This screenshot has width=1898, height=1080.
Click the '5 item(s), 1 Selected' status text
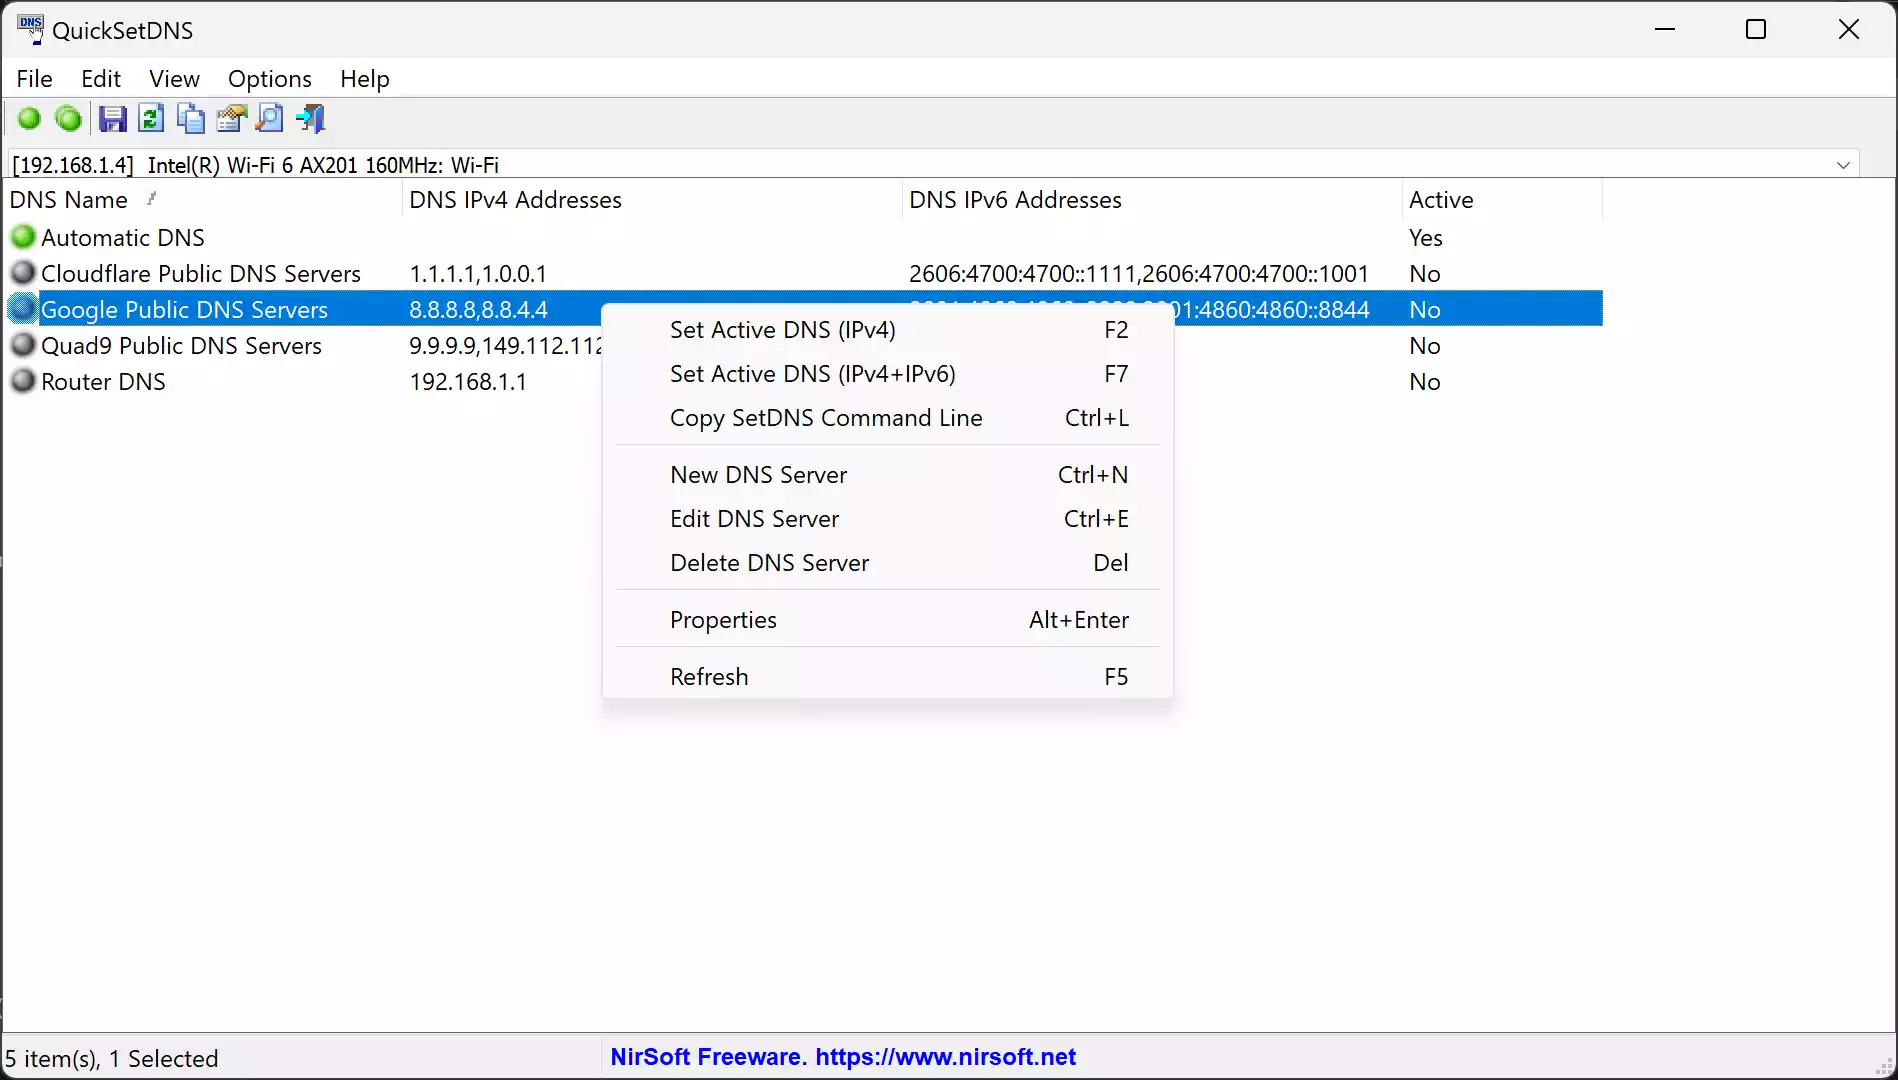click(111, 1058)
